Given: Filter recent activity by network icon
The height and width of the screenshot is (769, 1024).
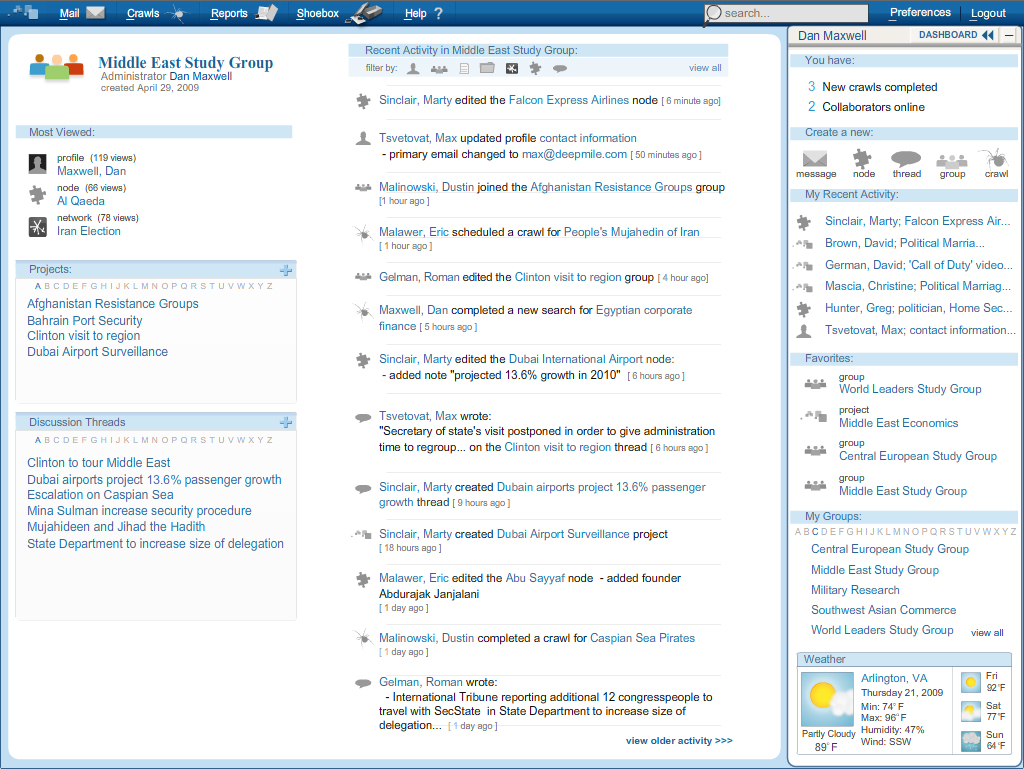Looking at the screenshot, I should pos(511,68).
